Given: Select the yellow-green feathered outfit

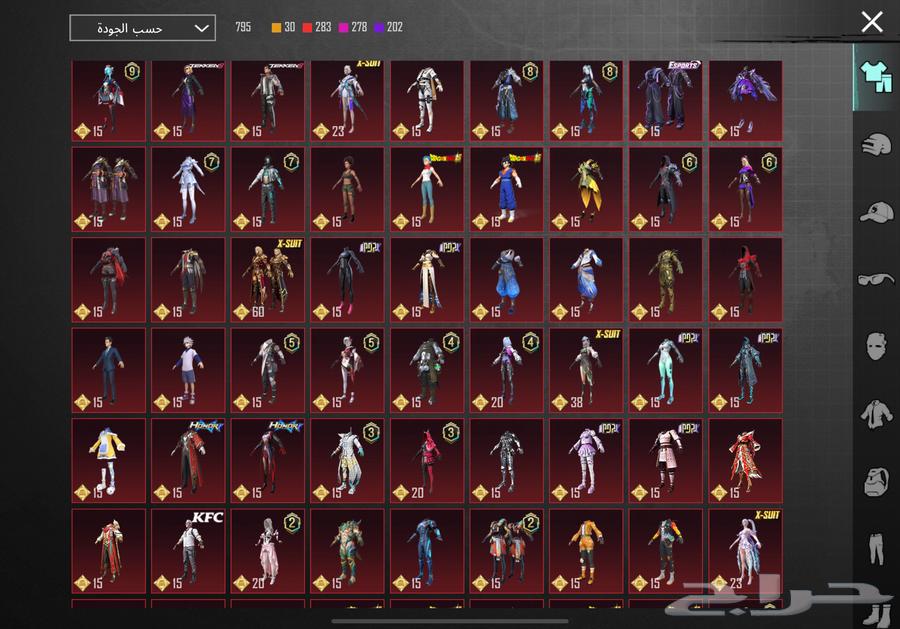Looking at the screenshot, I should point(586,189).
